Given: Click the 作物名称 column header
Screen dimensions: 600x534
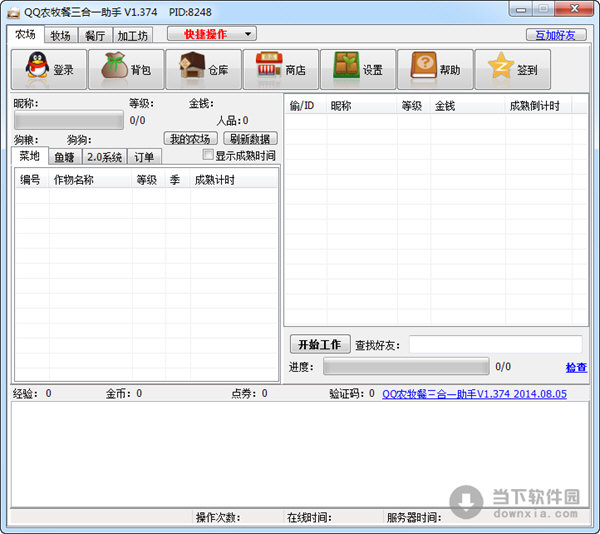Looking at the screenshot, I should [90, 180].
